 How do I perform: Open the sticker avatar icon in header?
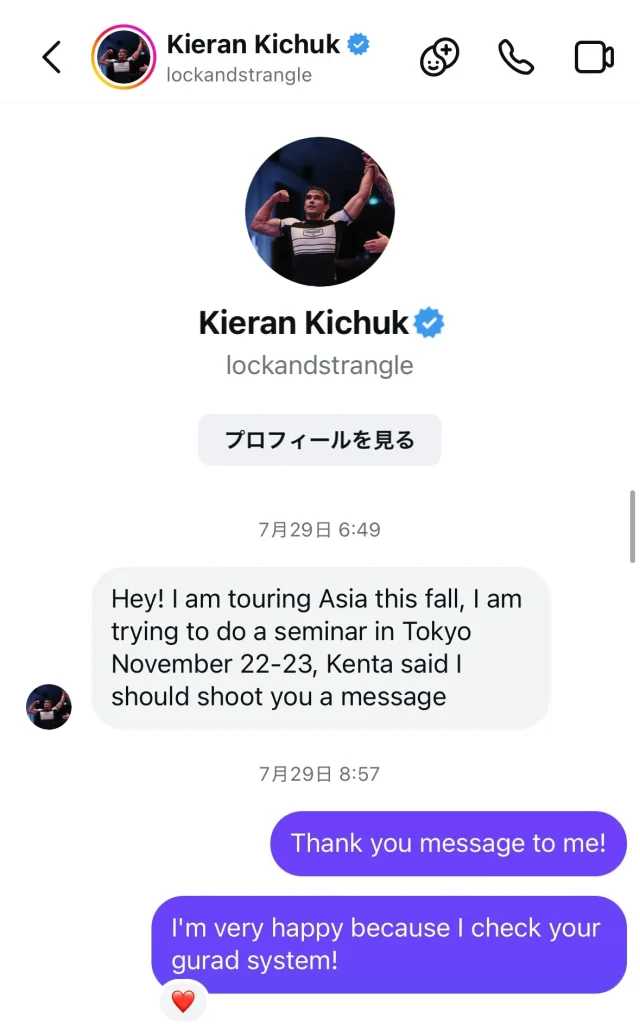(x=439, y=57)
